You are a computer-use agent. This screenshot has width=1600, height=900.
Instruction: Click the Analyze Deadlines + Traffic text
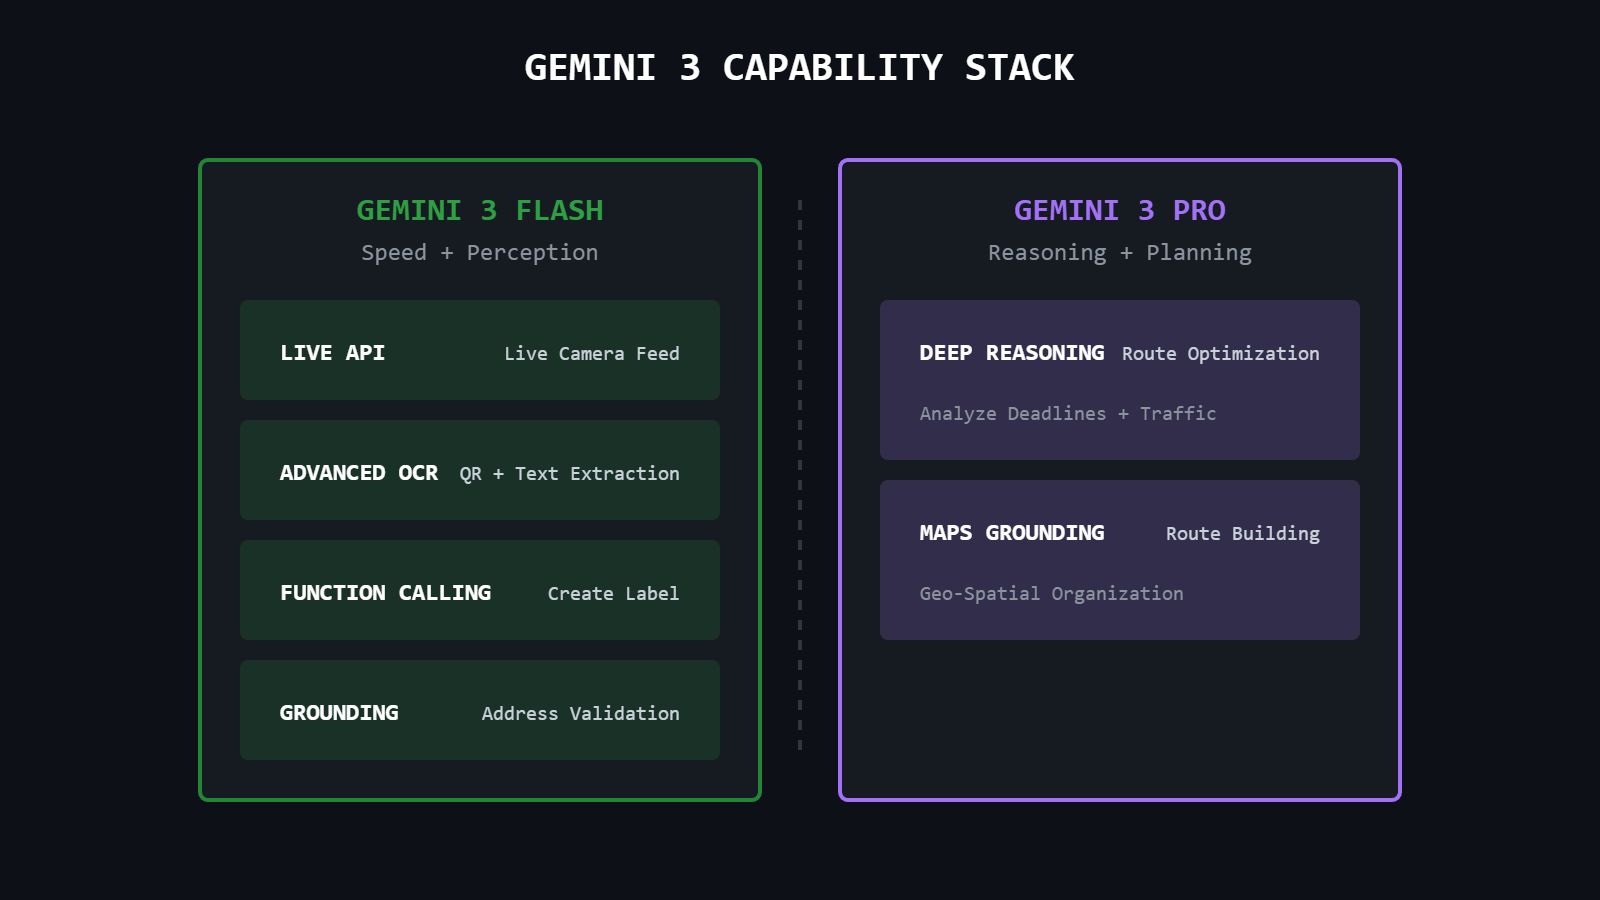[x=1068, y=414]
